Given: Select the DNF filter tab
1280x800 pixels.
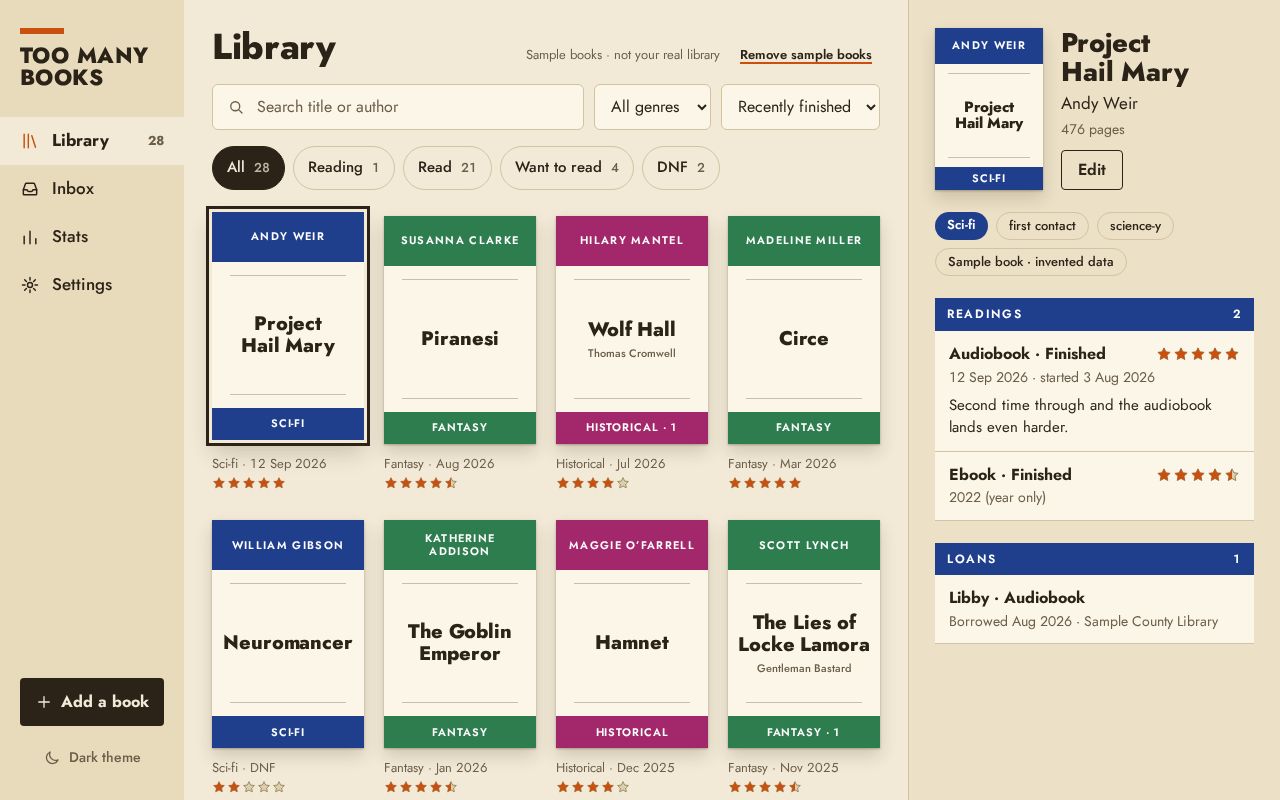Looking at the screenshot, I should [681, 168].
